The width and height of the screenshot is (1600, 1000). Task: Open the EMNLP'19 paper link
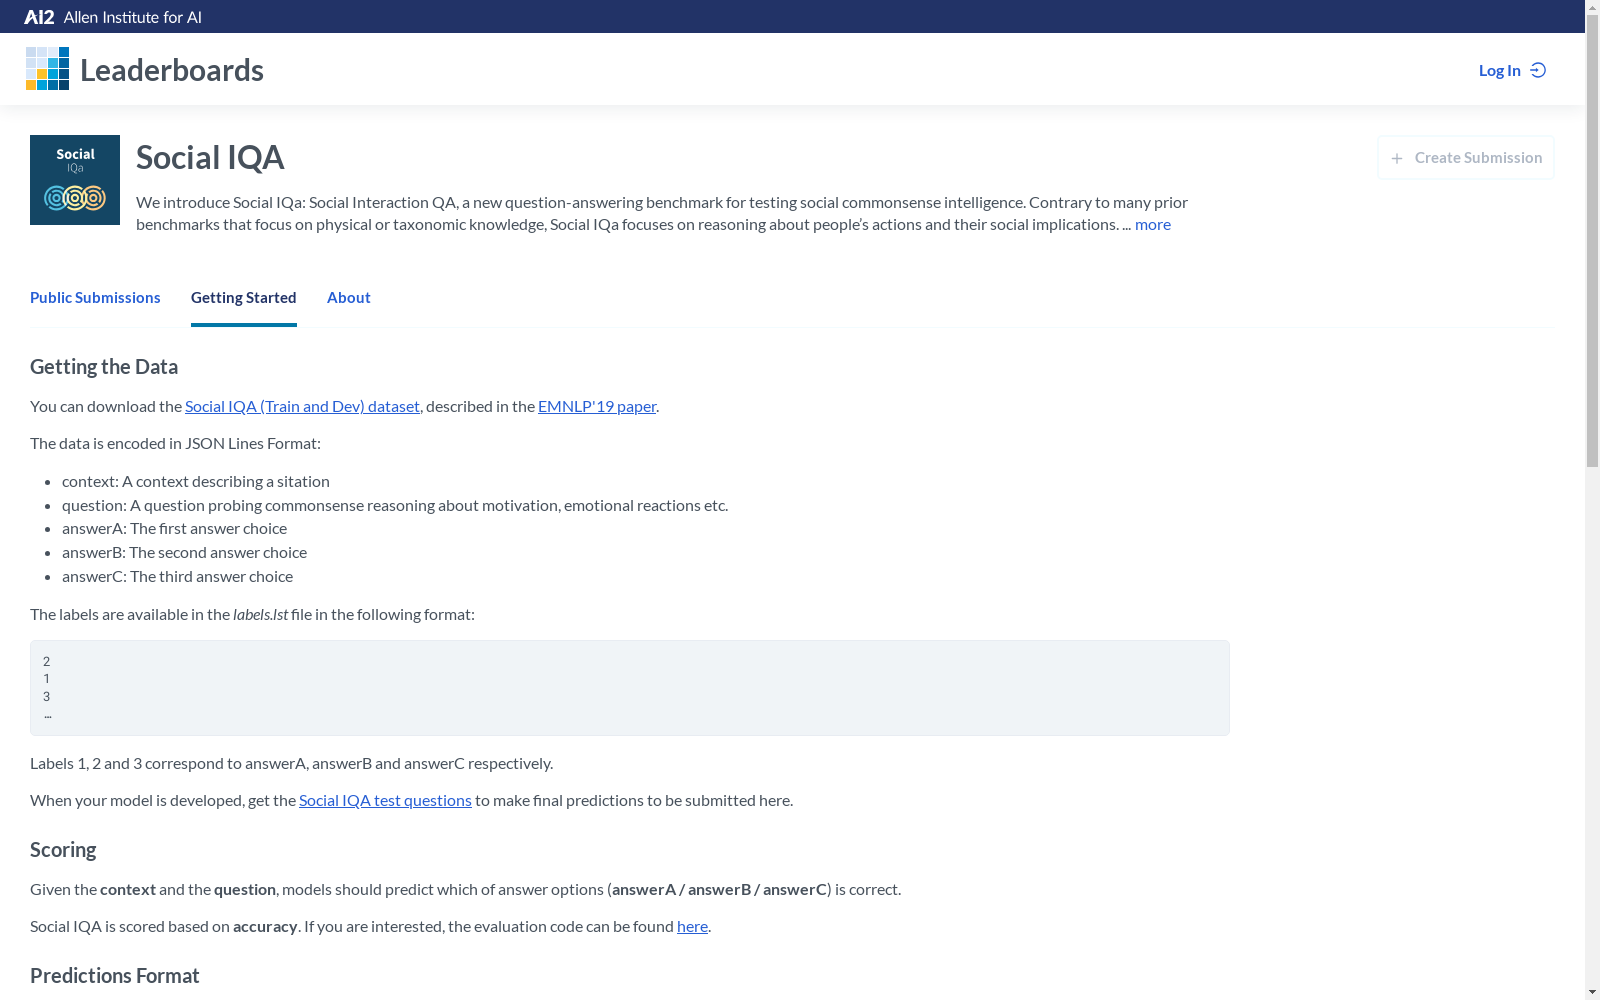pos(597,406)
